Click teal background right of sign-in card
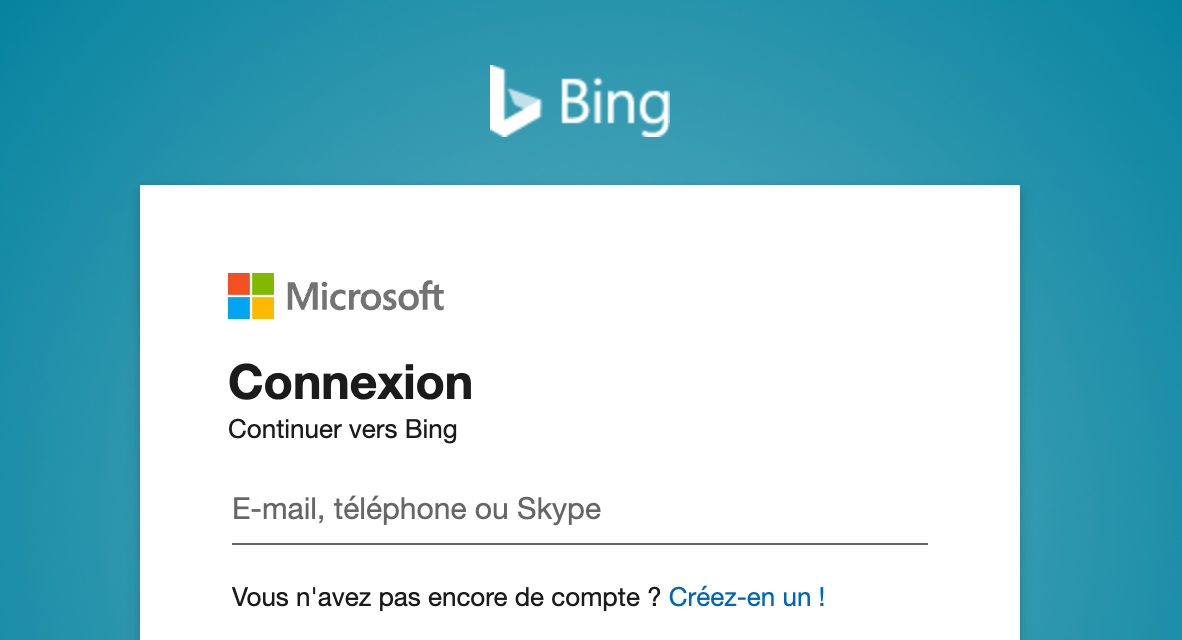Image resolution: width=1182 pixels, height=640 pixels. tap(1100, 400)
